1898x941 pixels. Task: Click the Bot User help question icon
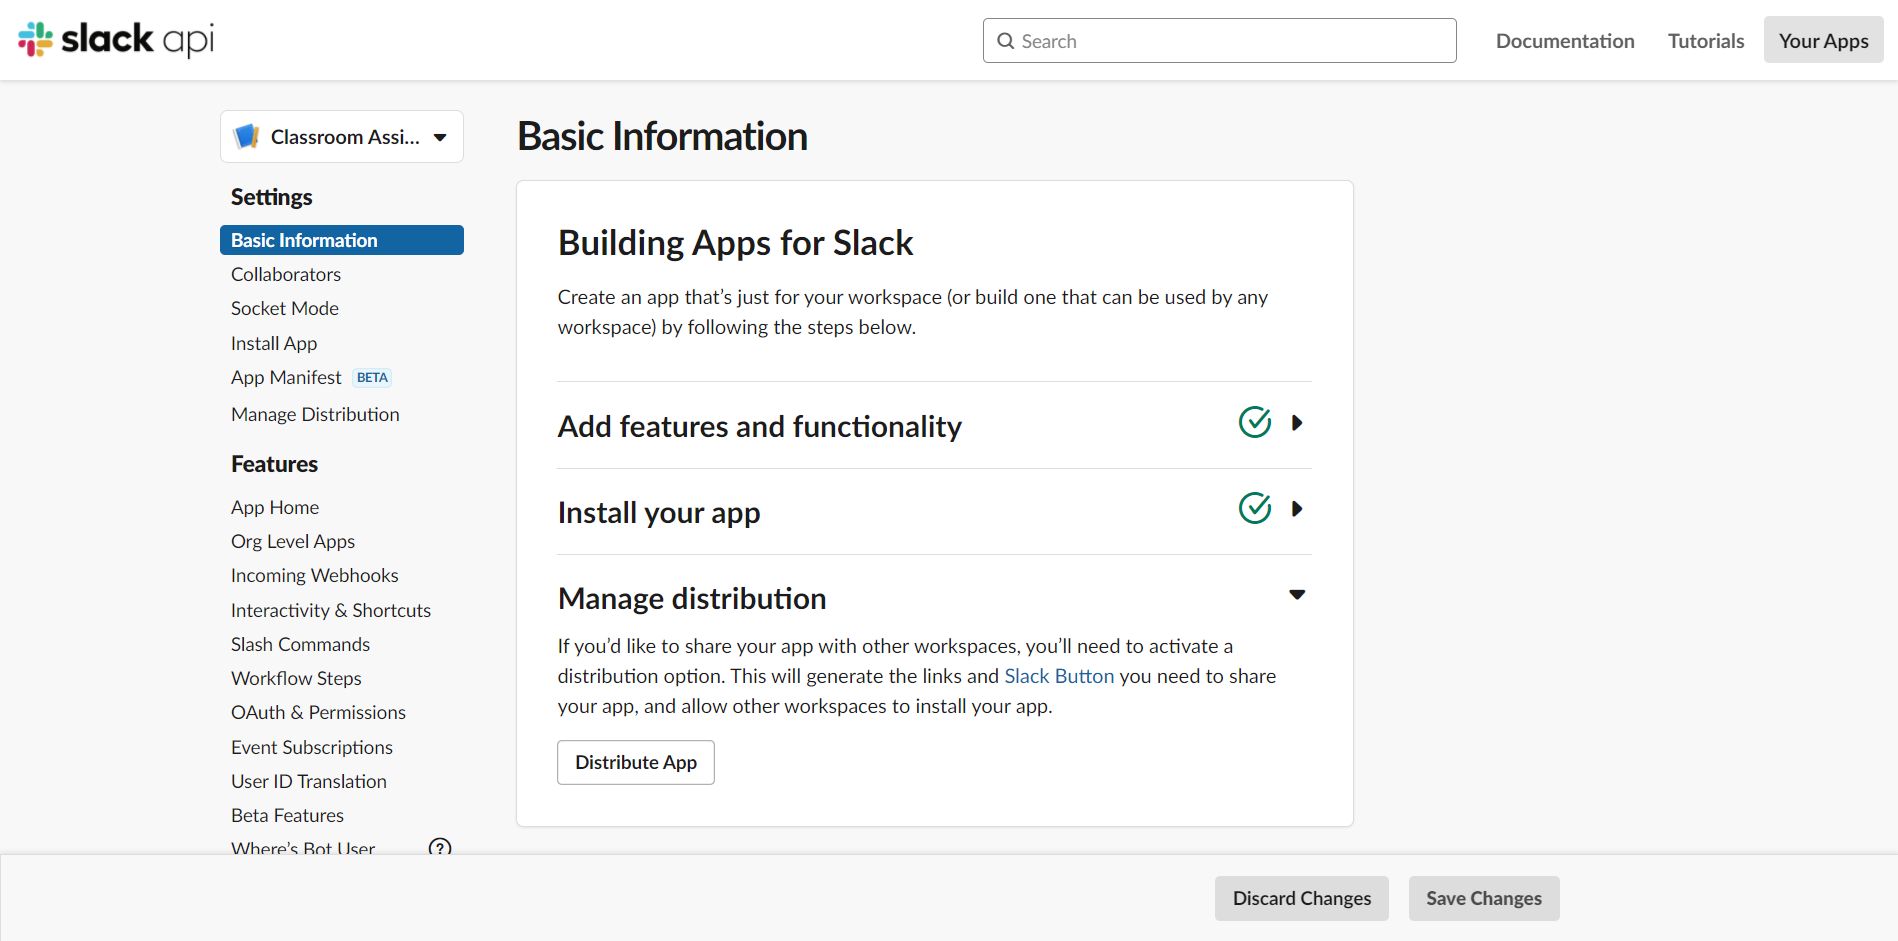[440, 848]
